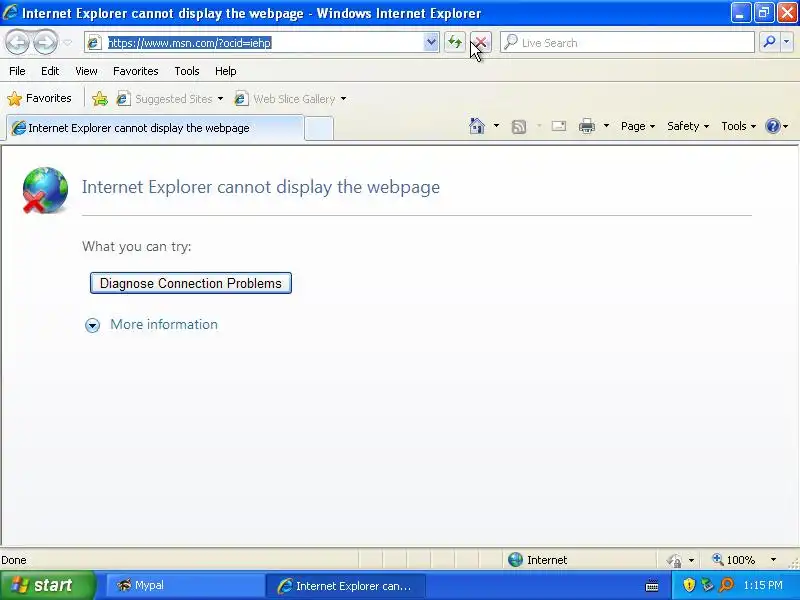Click the green Refresh arrows icon
Viewport: 800px width, 600px height.
point(455,42)
